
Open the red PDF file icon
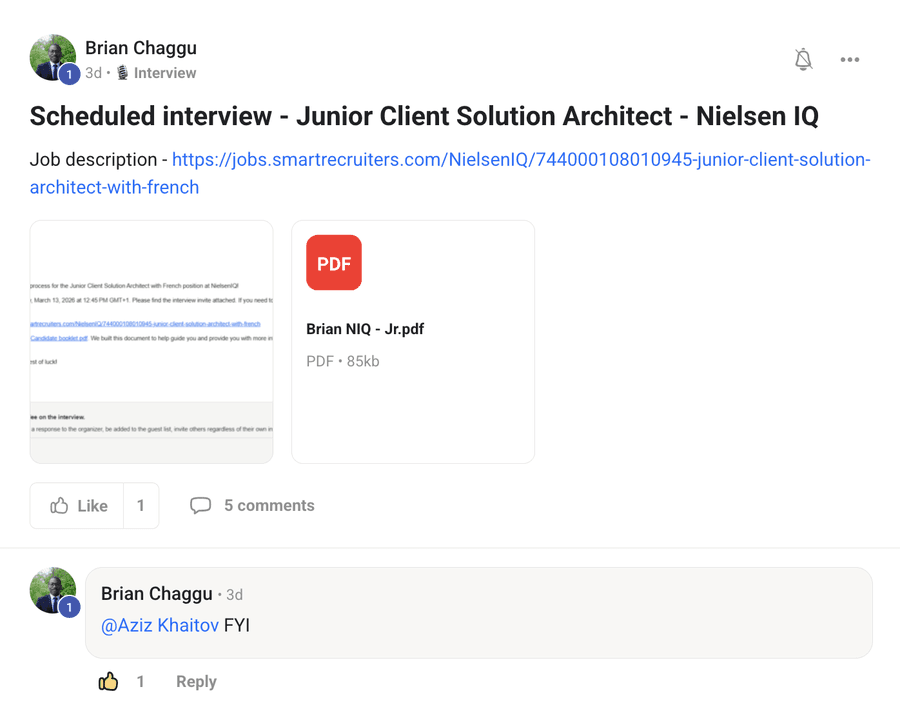[x=334, y=262]
